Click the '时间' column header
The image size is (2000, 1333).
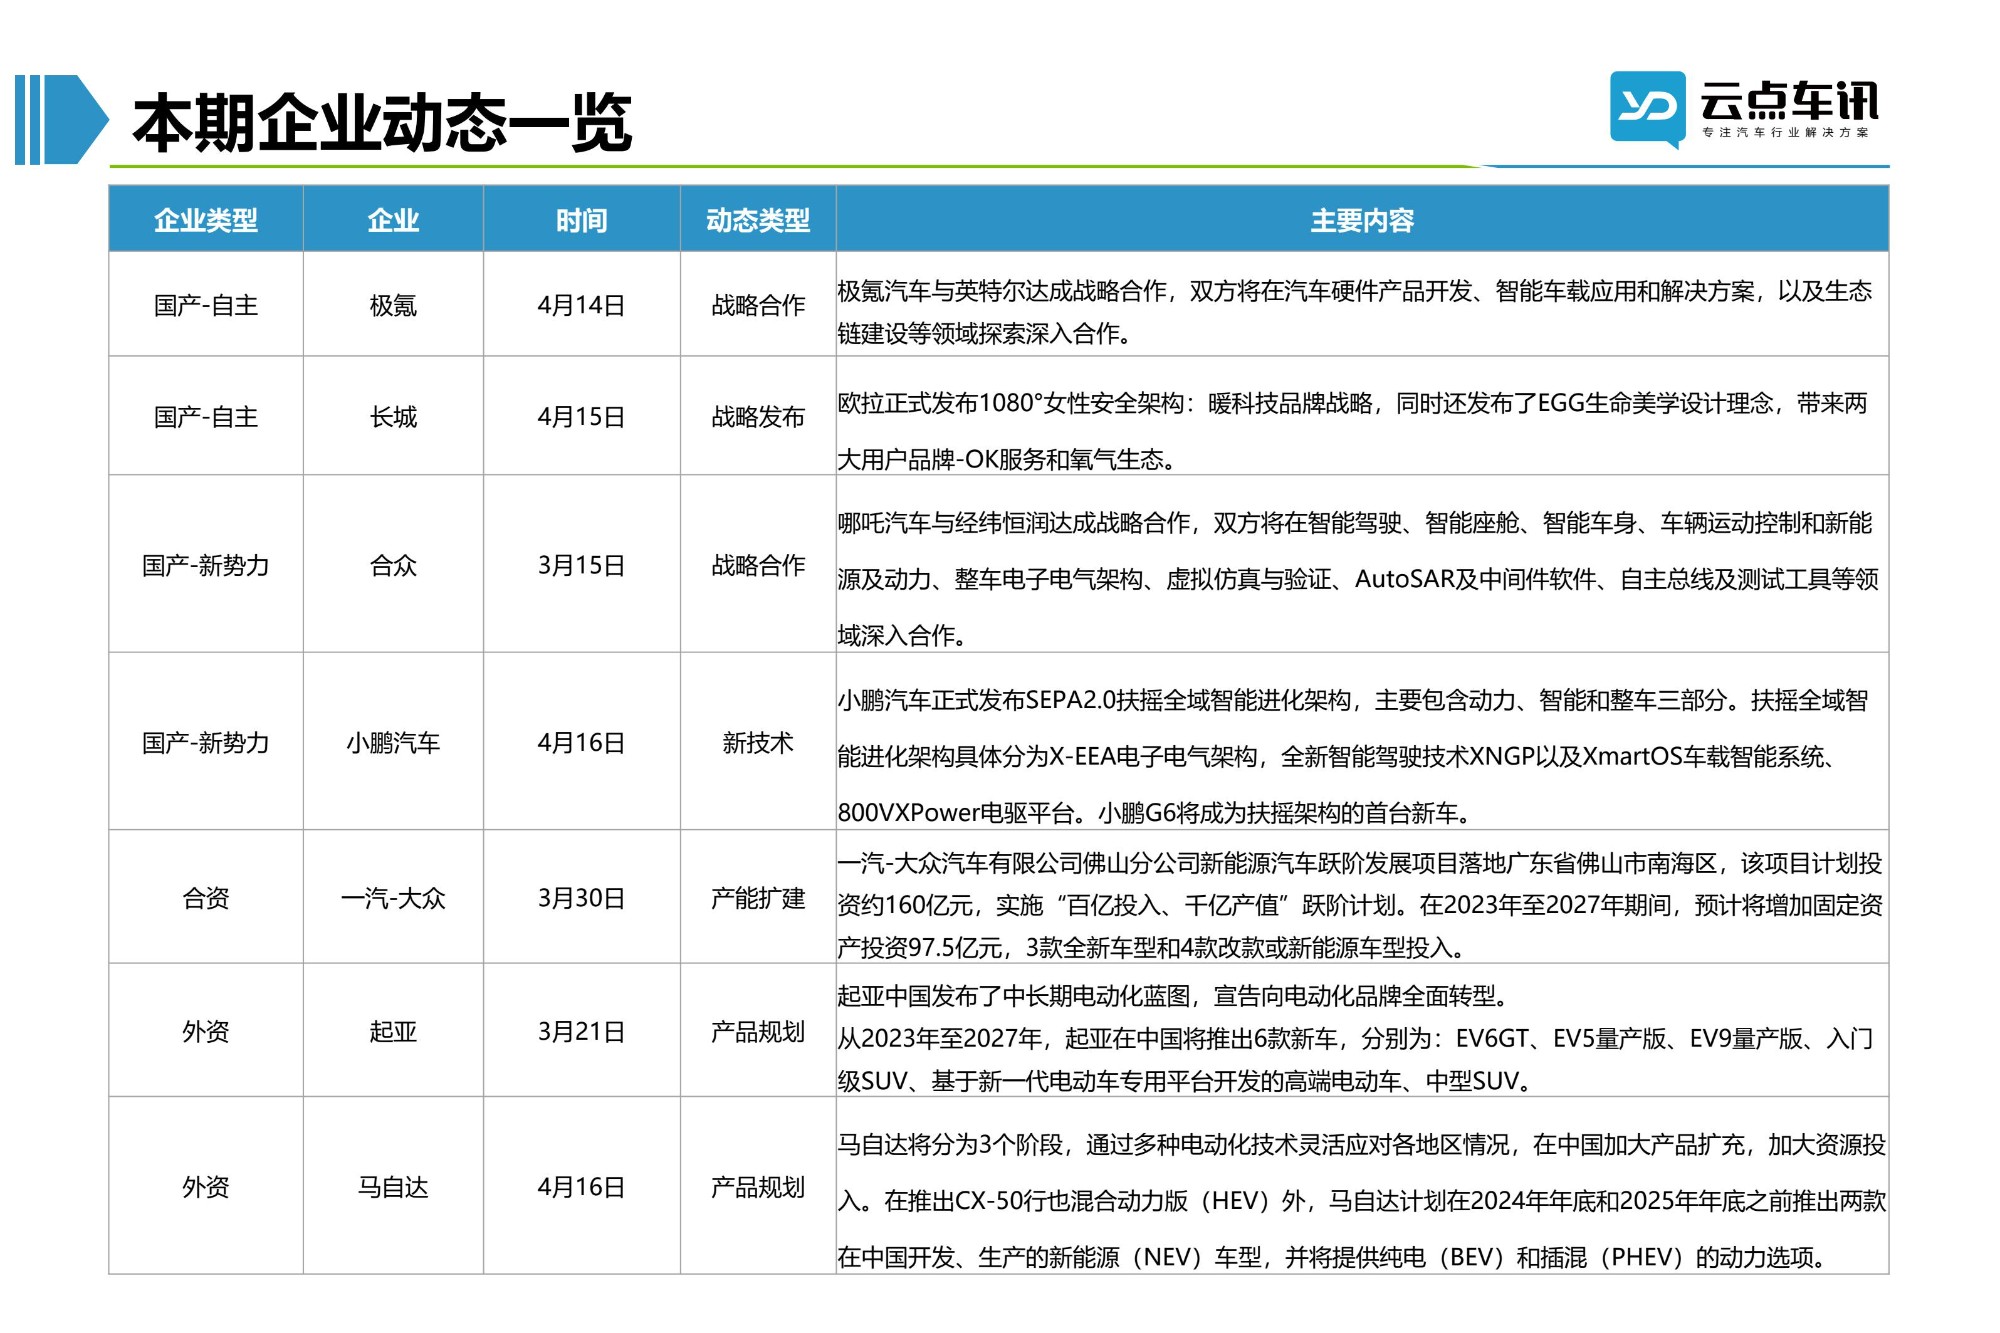[582, 219]
